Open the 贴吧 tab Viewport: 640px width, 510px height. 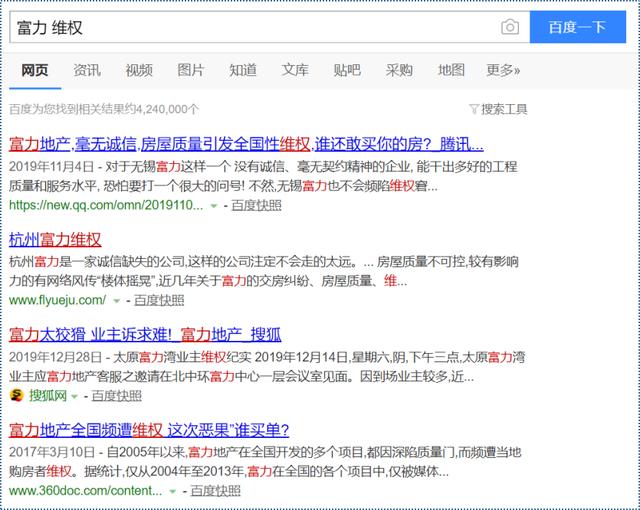[347, 70]
